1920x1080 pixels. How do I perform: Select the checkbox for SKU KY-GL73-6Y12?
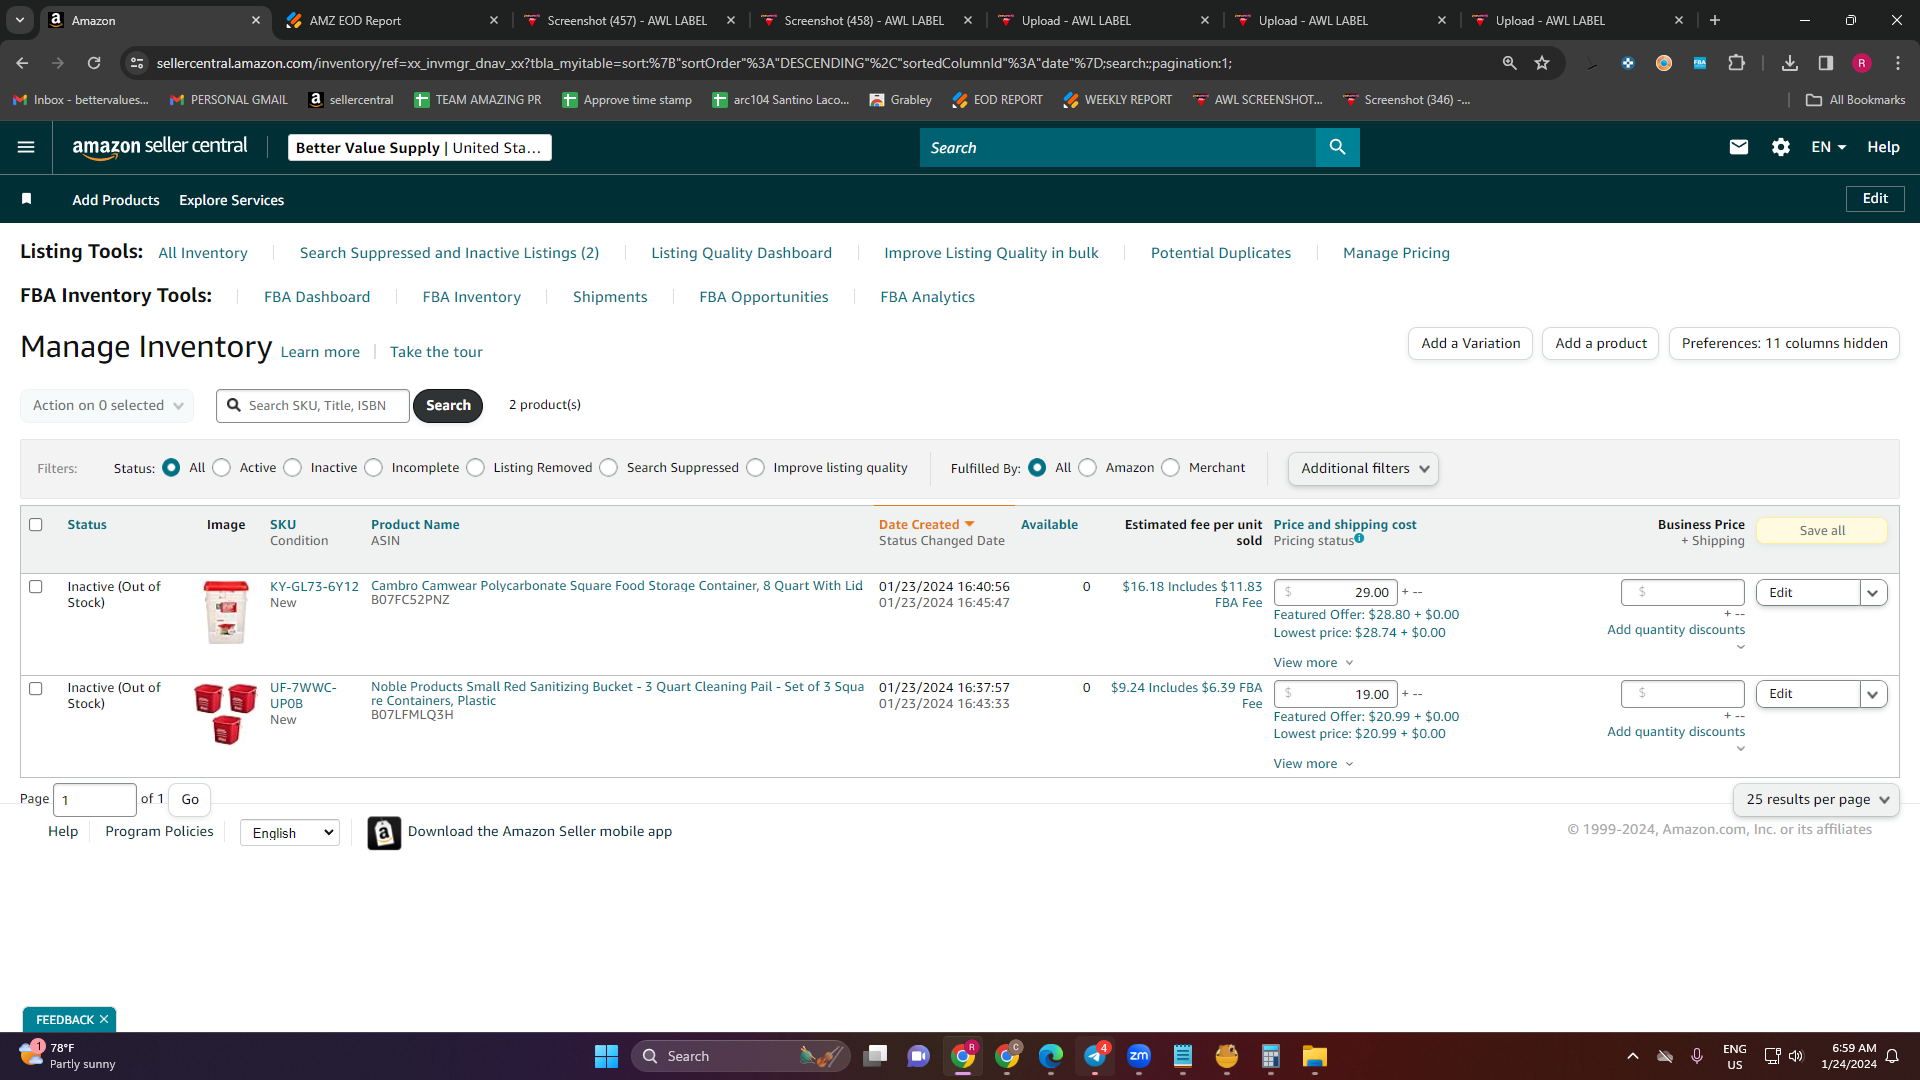[x=36, y=587]
